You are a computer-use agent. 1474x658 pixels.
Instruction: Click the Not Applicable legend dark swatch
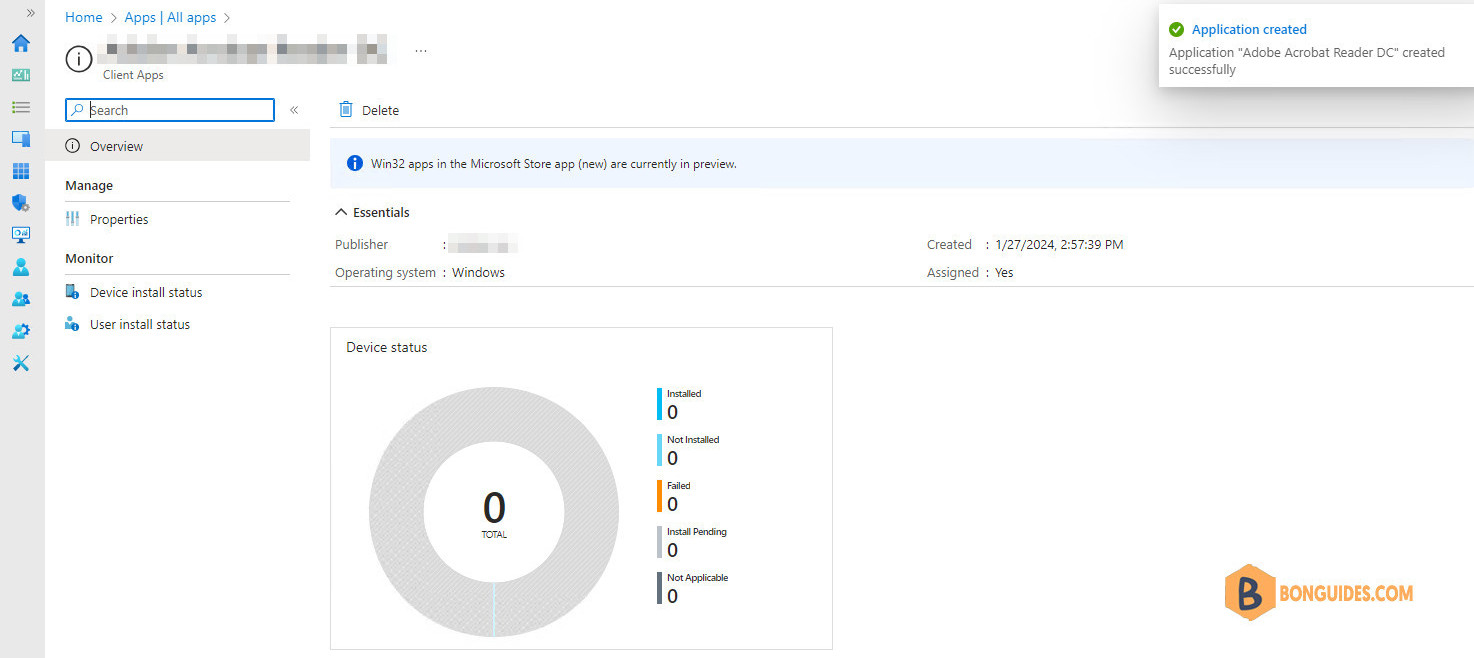pyautogui.click(x=659, y=588)
